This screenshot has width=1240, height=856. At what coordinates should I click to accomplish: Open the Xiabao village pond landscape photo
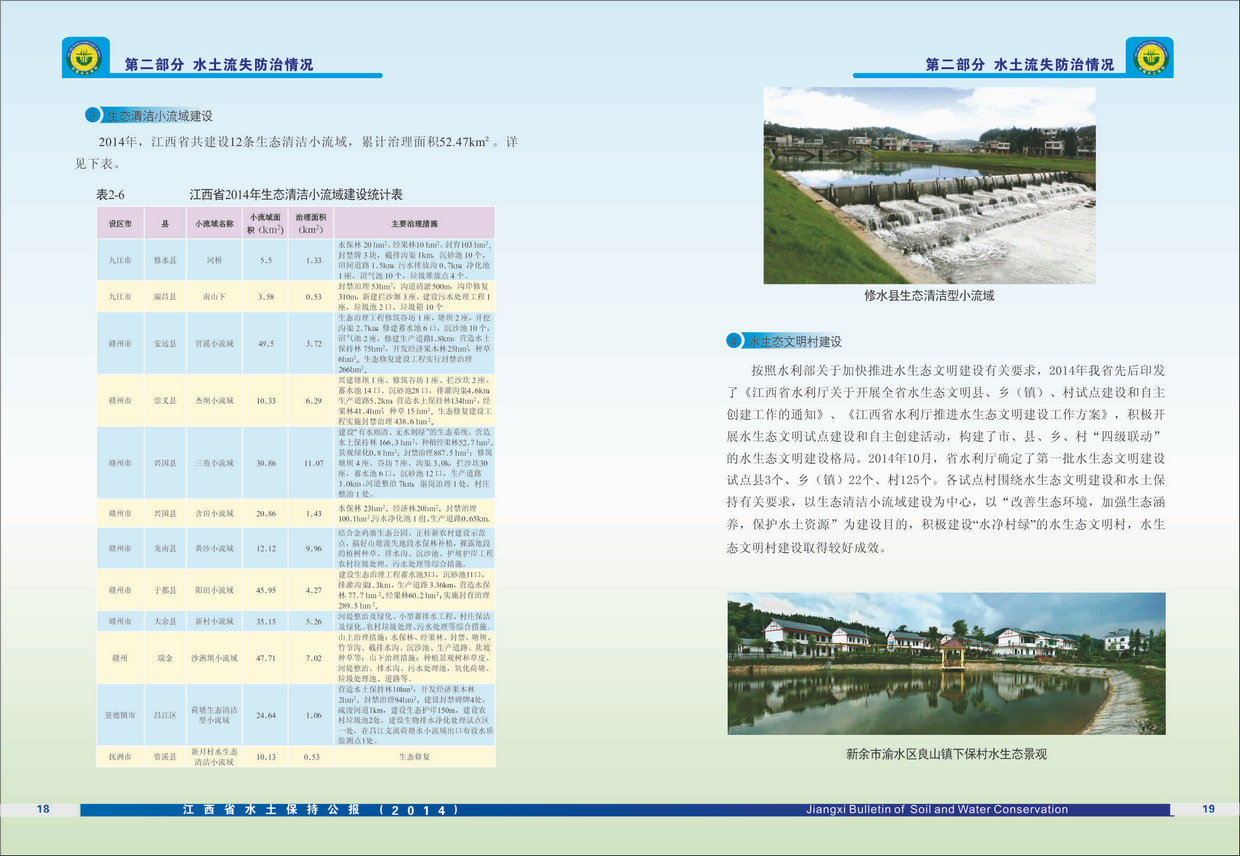(946, 663)
